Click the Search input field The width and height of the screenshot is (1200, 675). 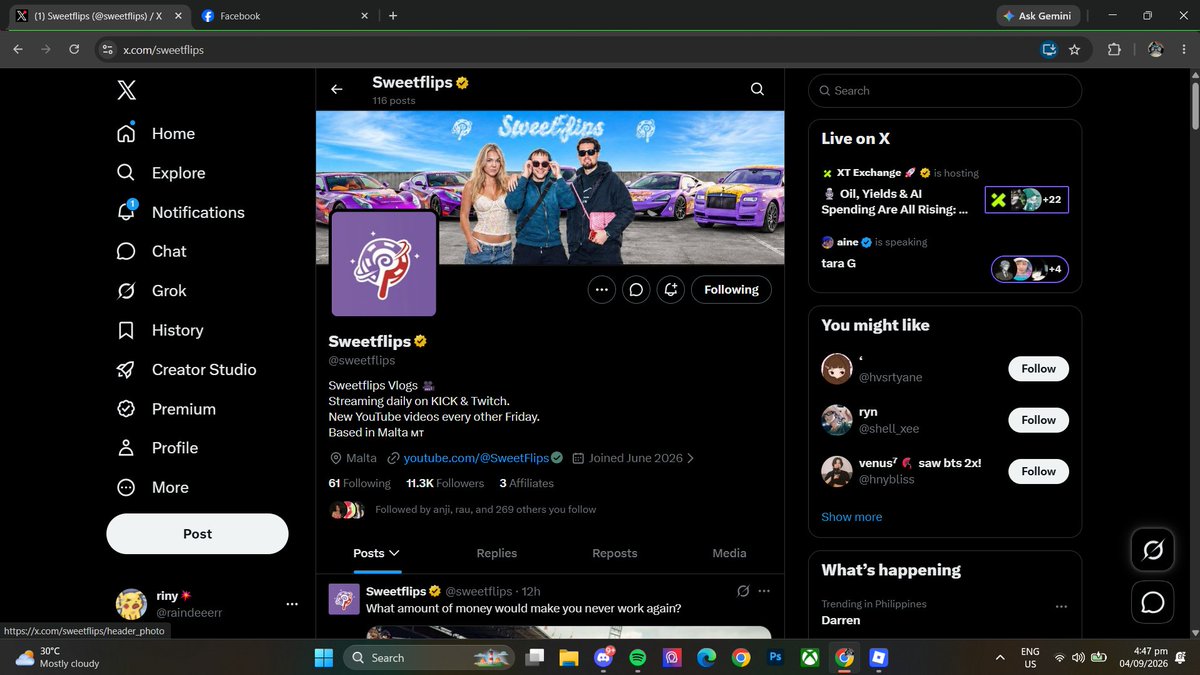945,90
